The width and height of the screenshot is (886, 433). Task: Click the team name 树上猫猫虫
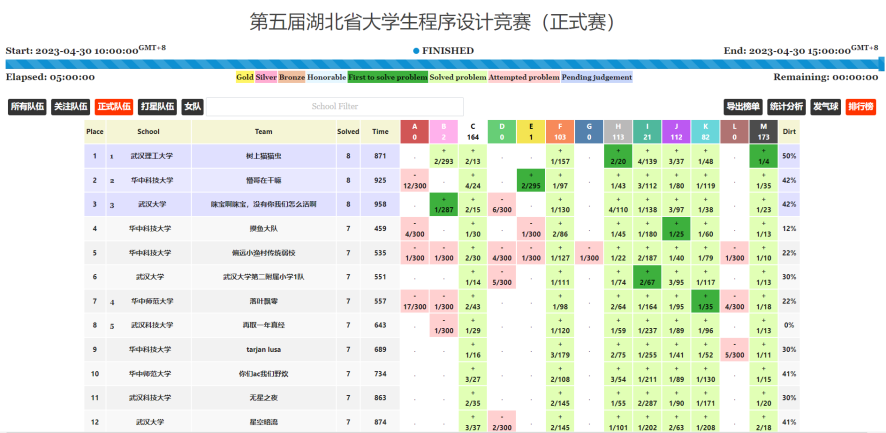[x=263, y=156]
